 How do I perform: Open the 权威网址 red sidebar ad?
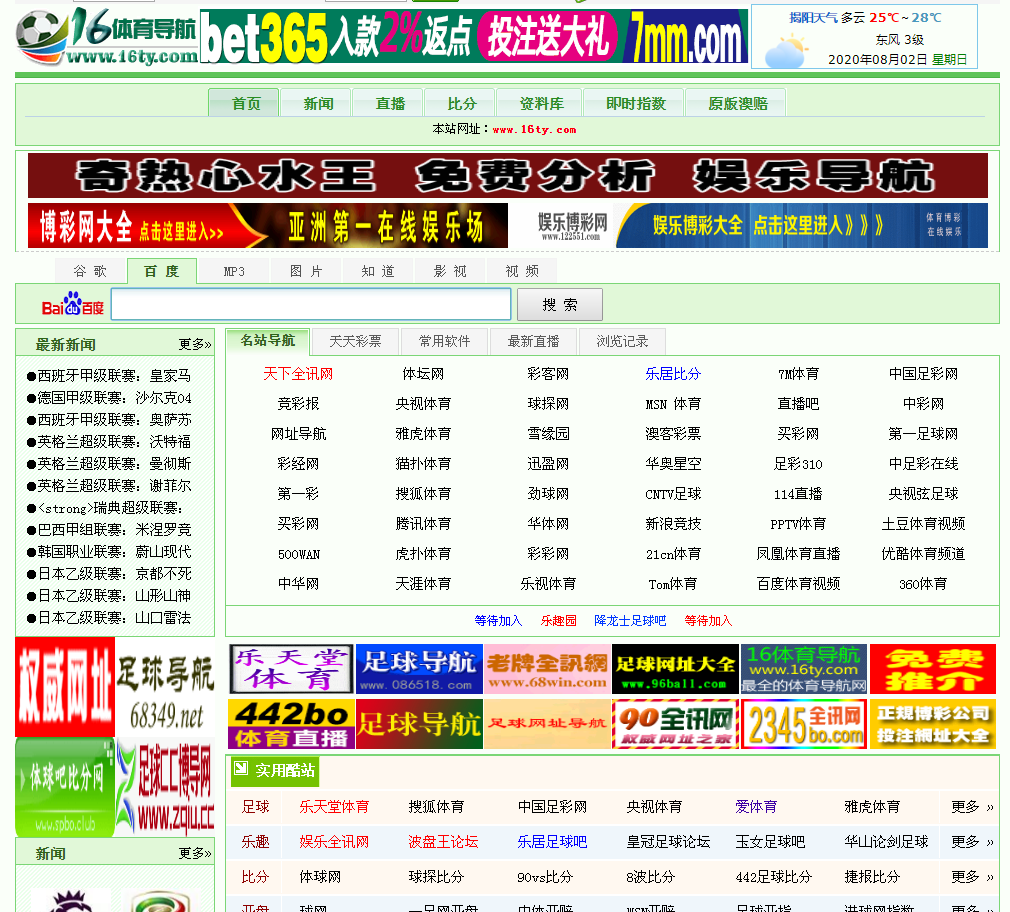[65, 687]
